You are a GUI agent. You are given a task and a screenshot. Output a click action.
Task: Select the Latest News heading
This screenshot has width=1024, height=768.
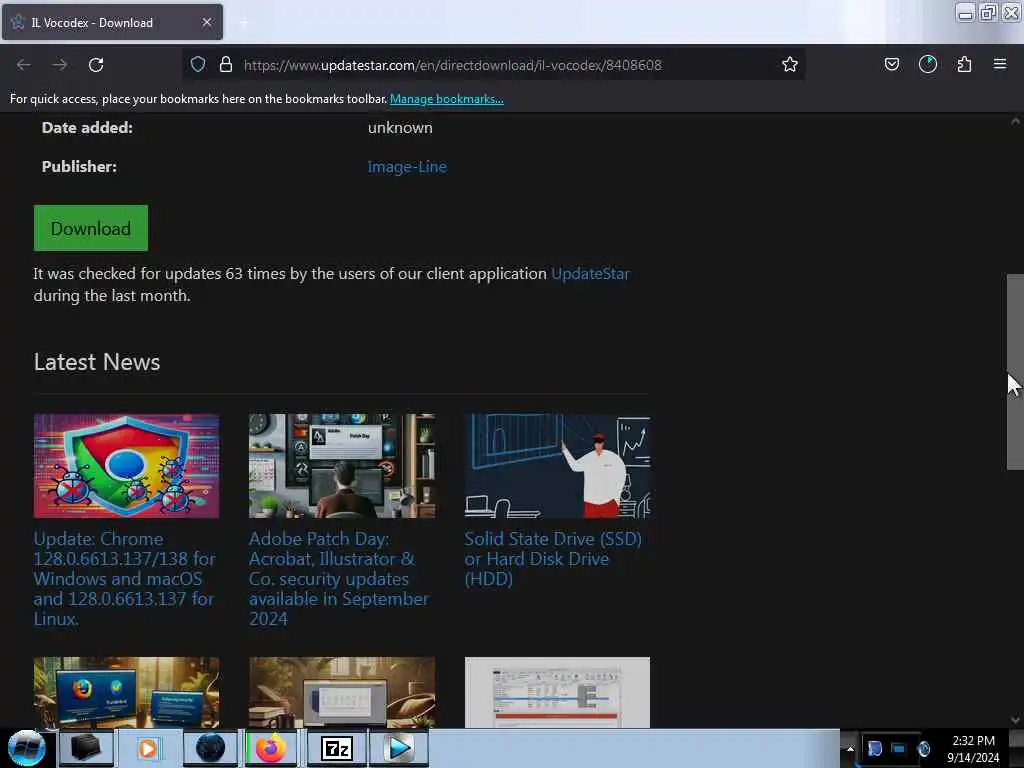click(97, 362)
